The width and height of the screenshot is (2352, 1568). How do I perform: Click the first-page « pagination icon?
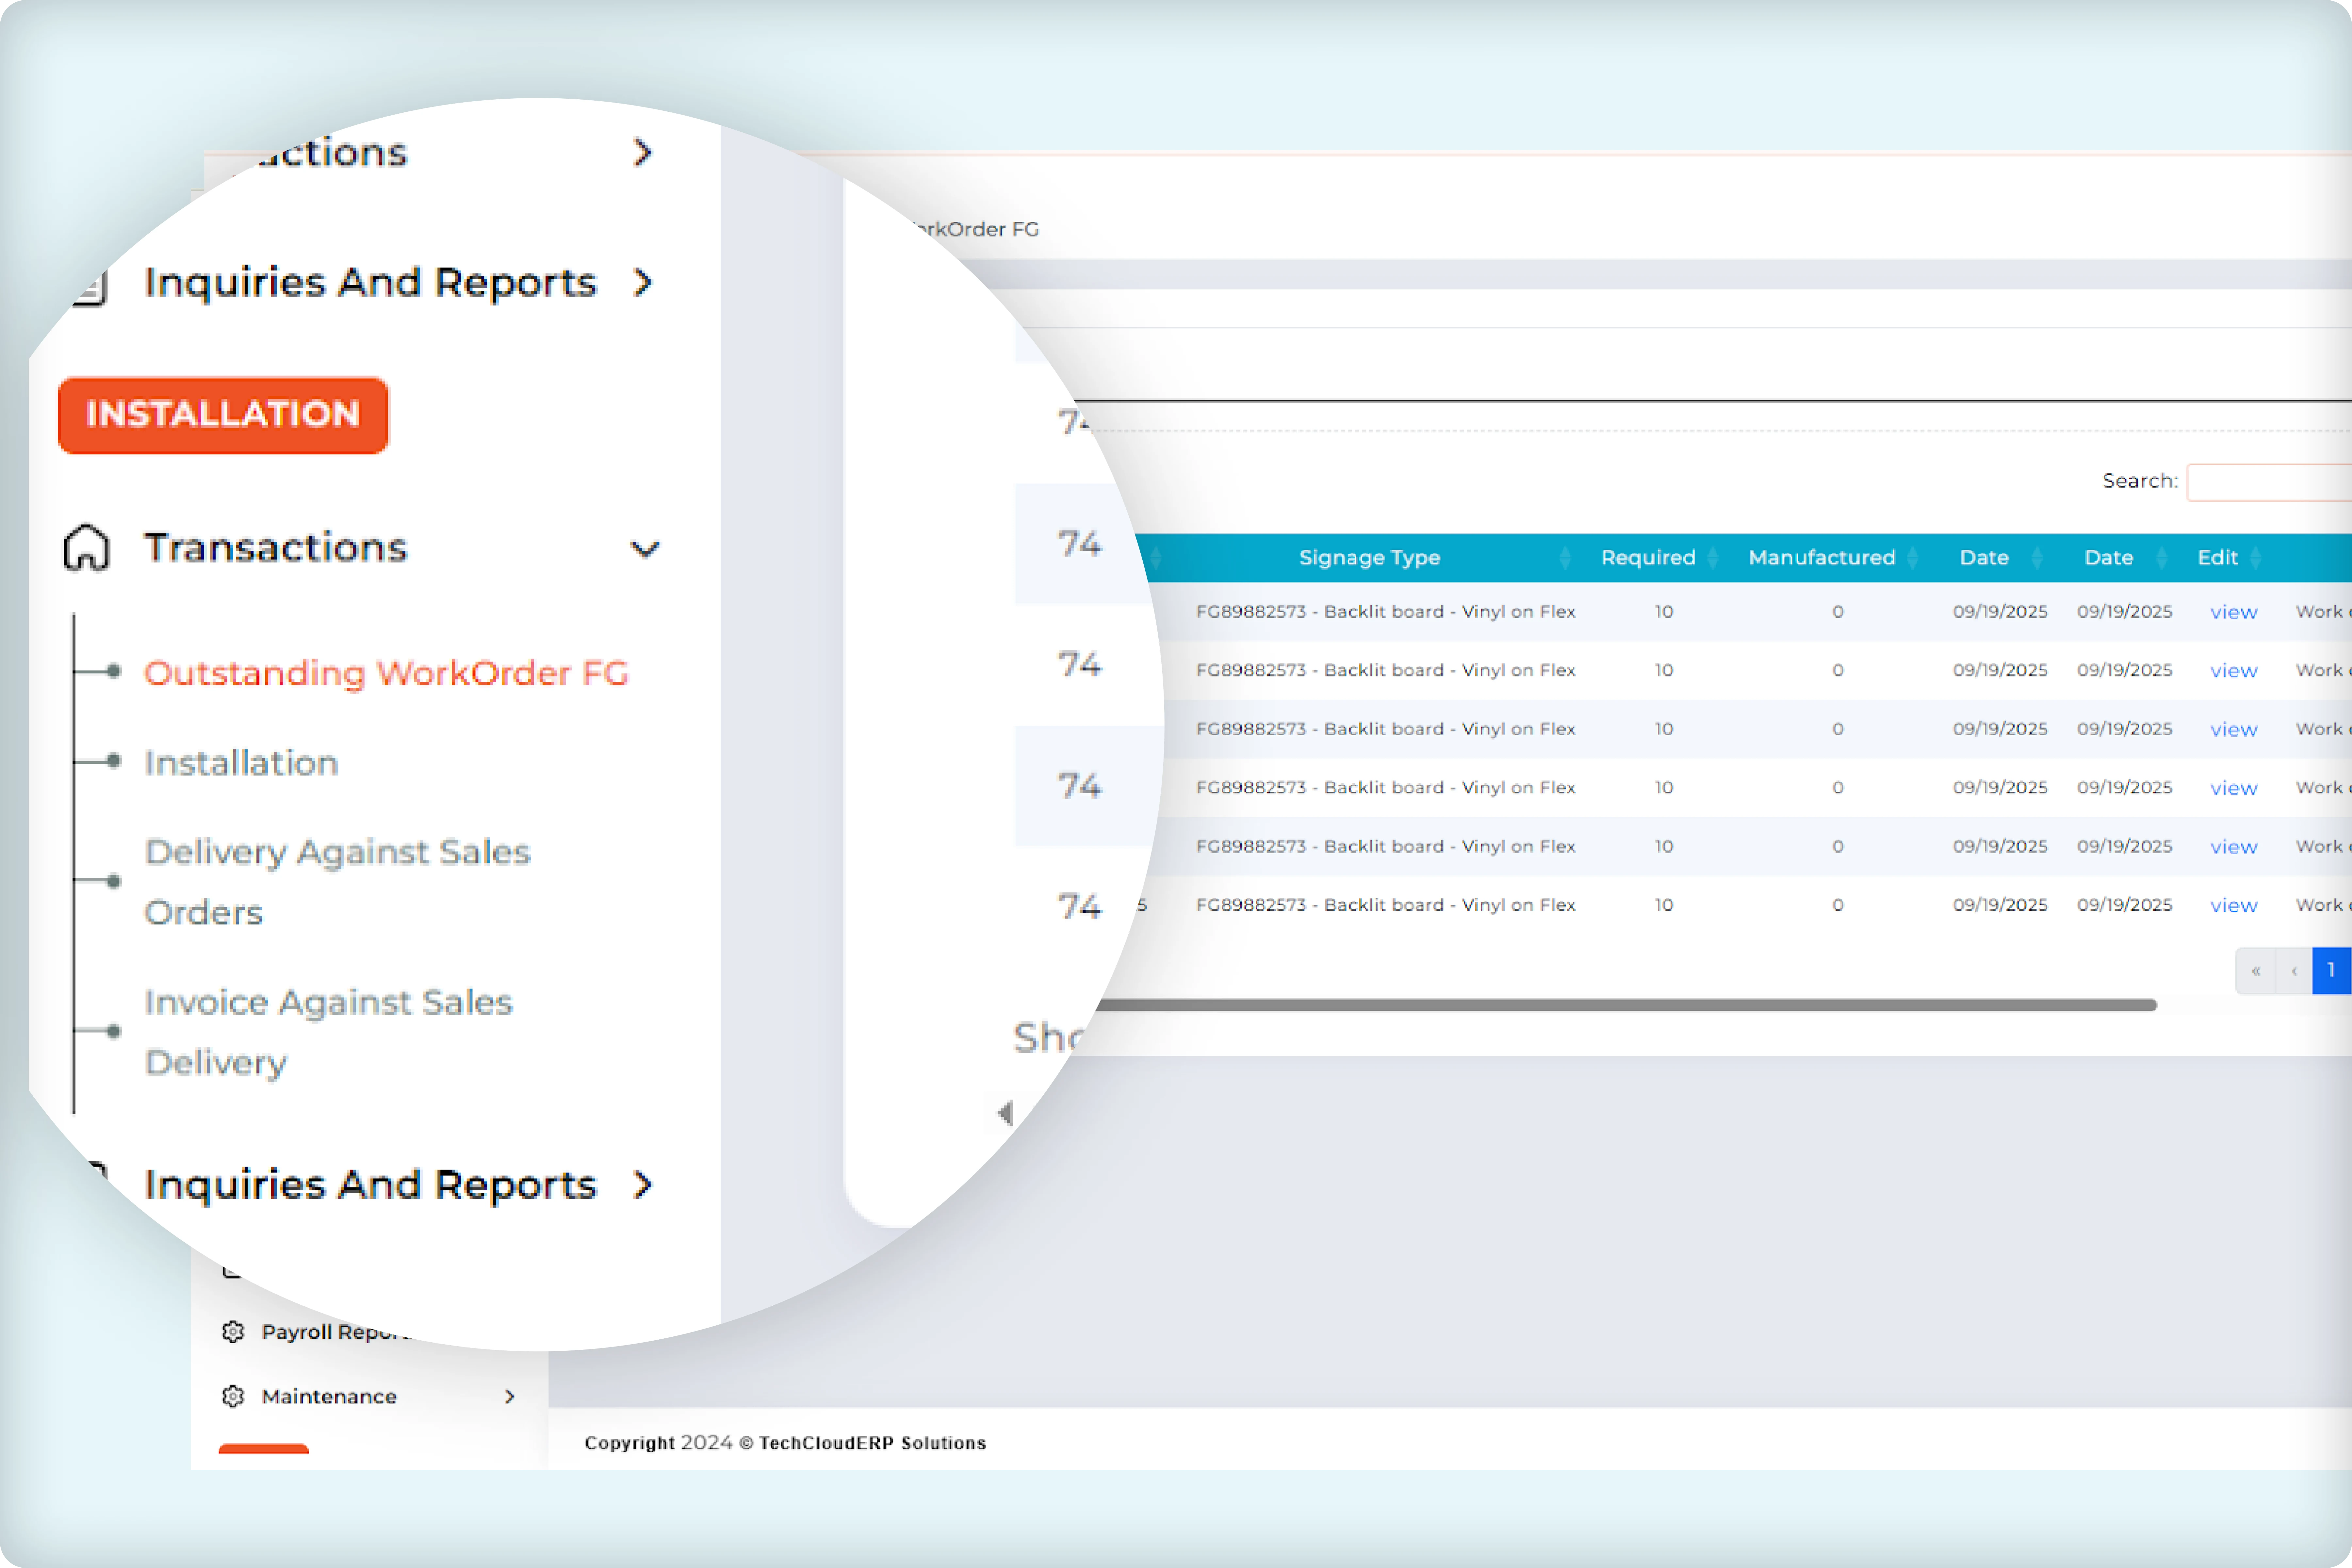[2256, 970]
